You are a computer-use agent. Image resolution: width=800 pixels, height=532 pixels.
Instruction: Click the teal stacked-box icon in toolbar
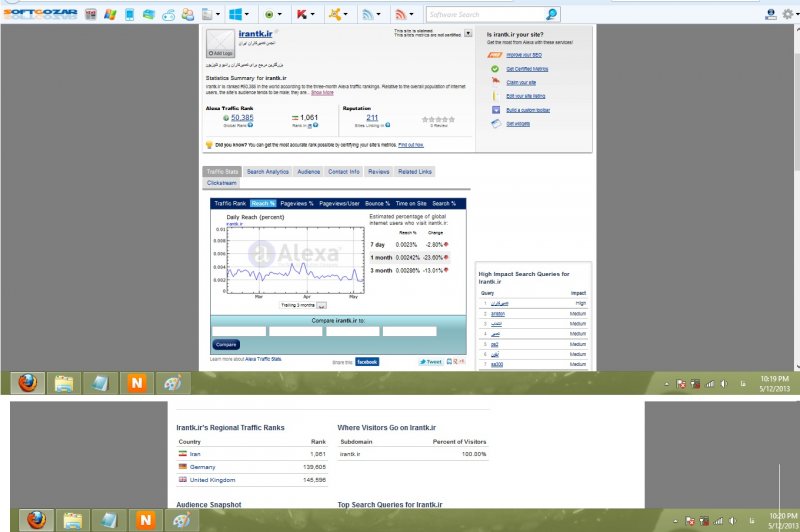(x=149, y=14)
